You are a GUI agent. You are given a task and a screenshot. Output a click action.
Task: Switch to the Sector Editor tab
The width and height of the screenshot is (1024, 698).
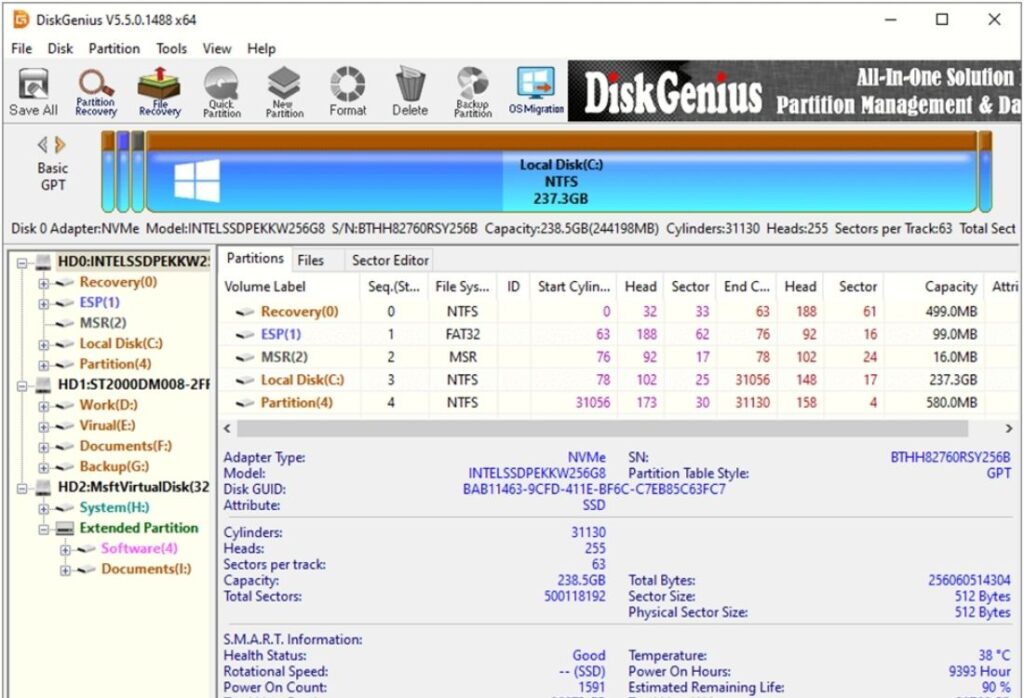click(x=389, y=260)
